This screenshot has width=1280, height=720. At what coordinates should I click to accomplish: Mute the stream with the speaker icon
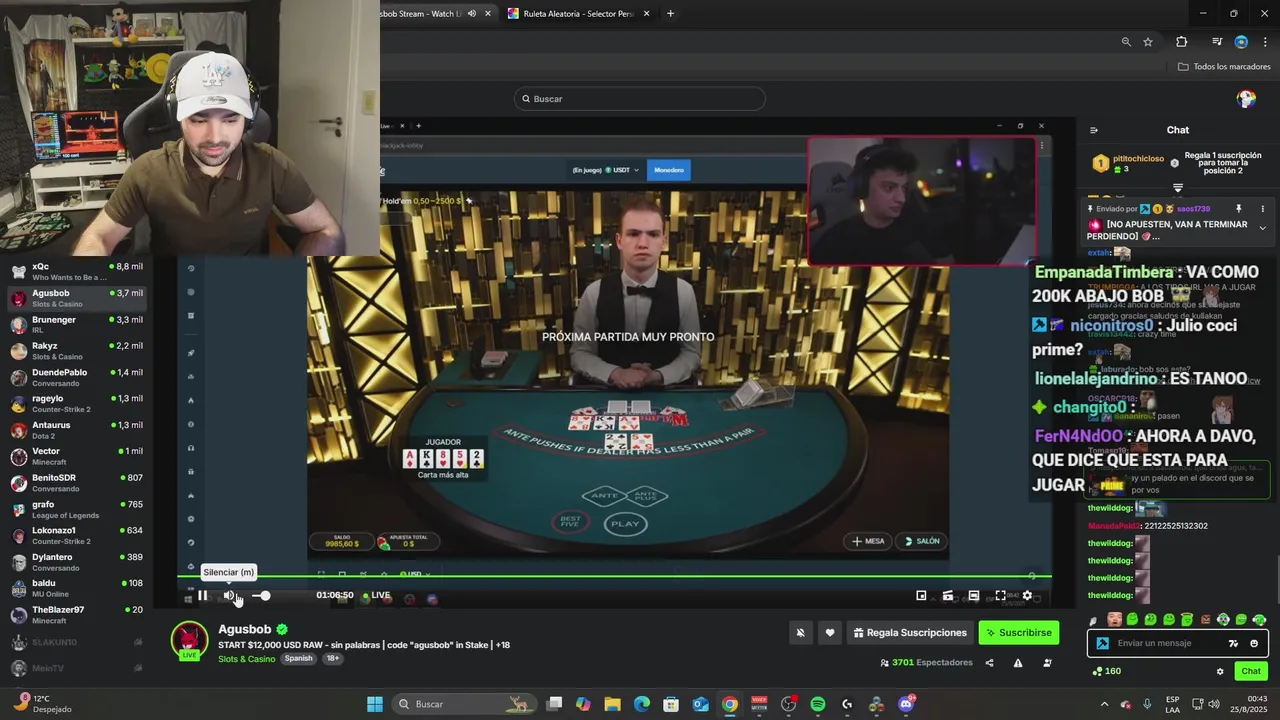(x=229, y=596)
